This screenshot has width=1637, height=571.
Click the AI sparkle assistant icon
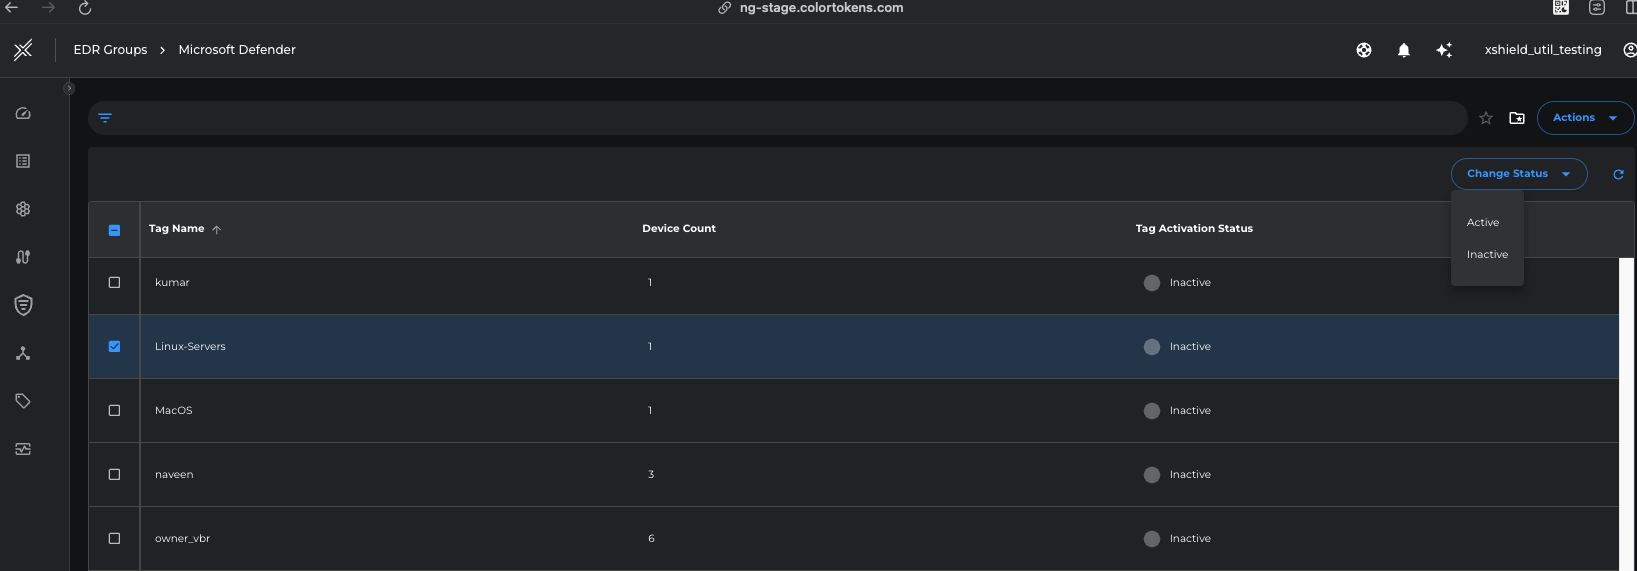click(x=1444, y=50)
